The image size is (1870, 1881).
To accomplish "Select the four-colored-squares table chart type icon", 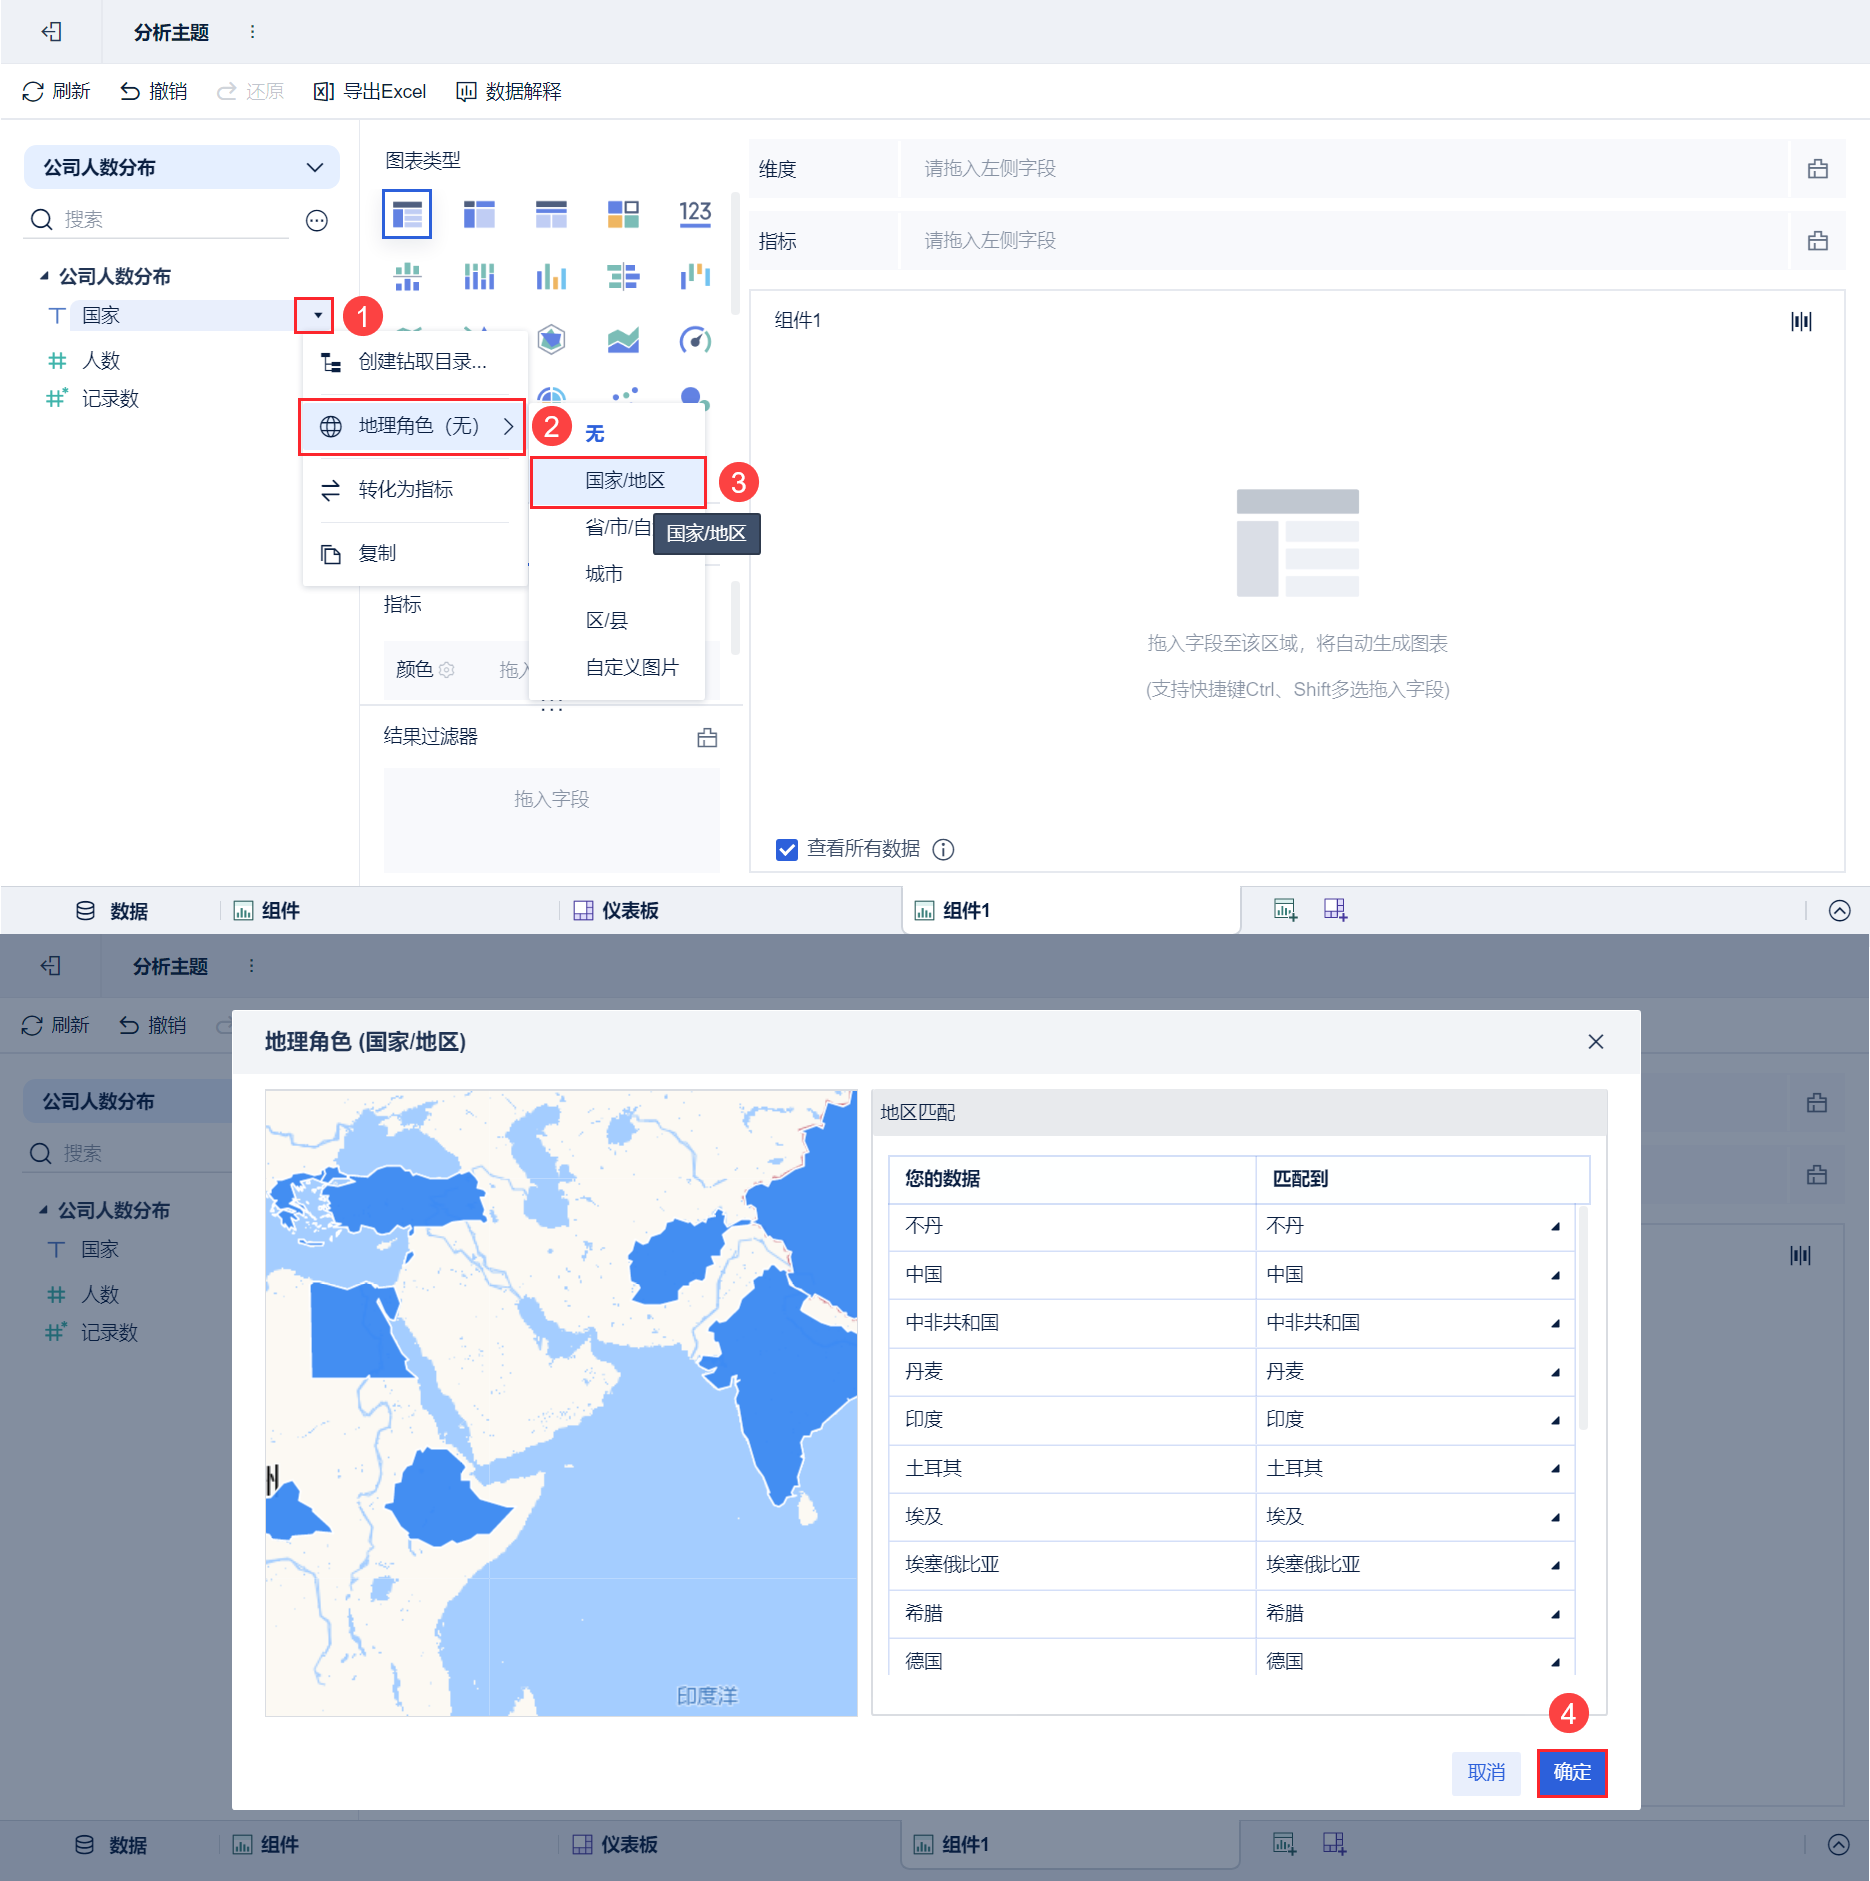I will coord(623,214).
